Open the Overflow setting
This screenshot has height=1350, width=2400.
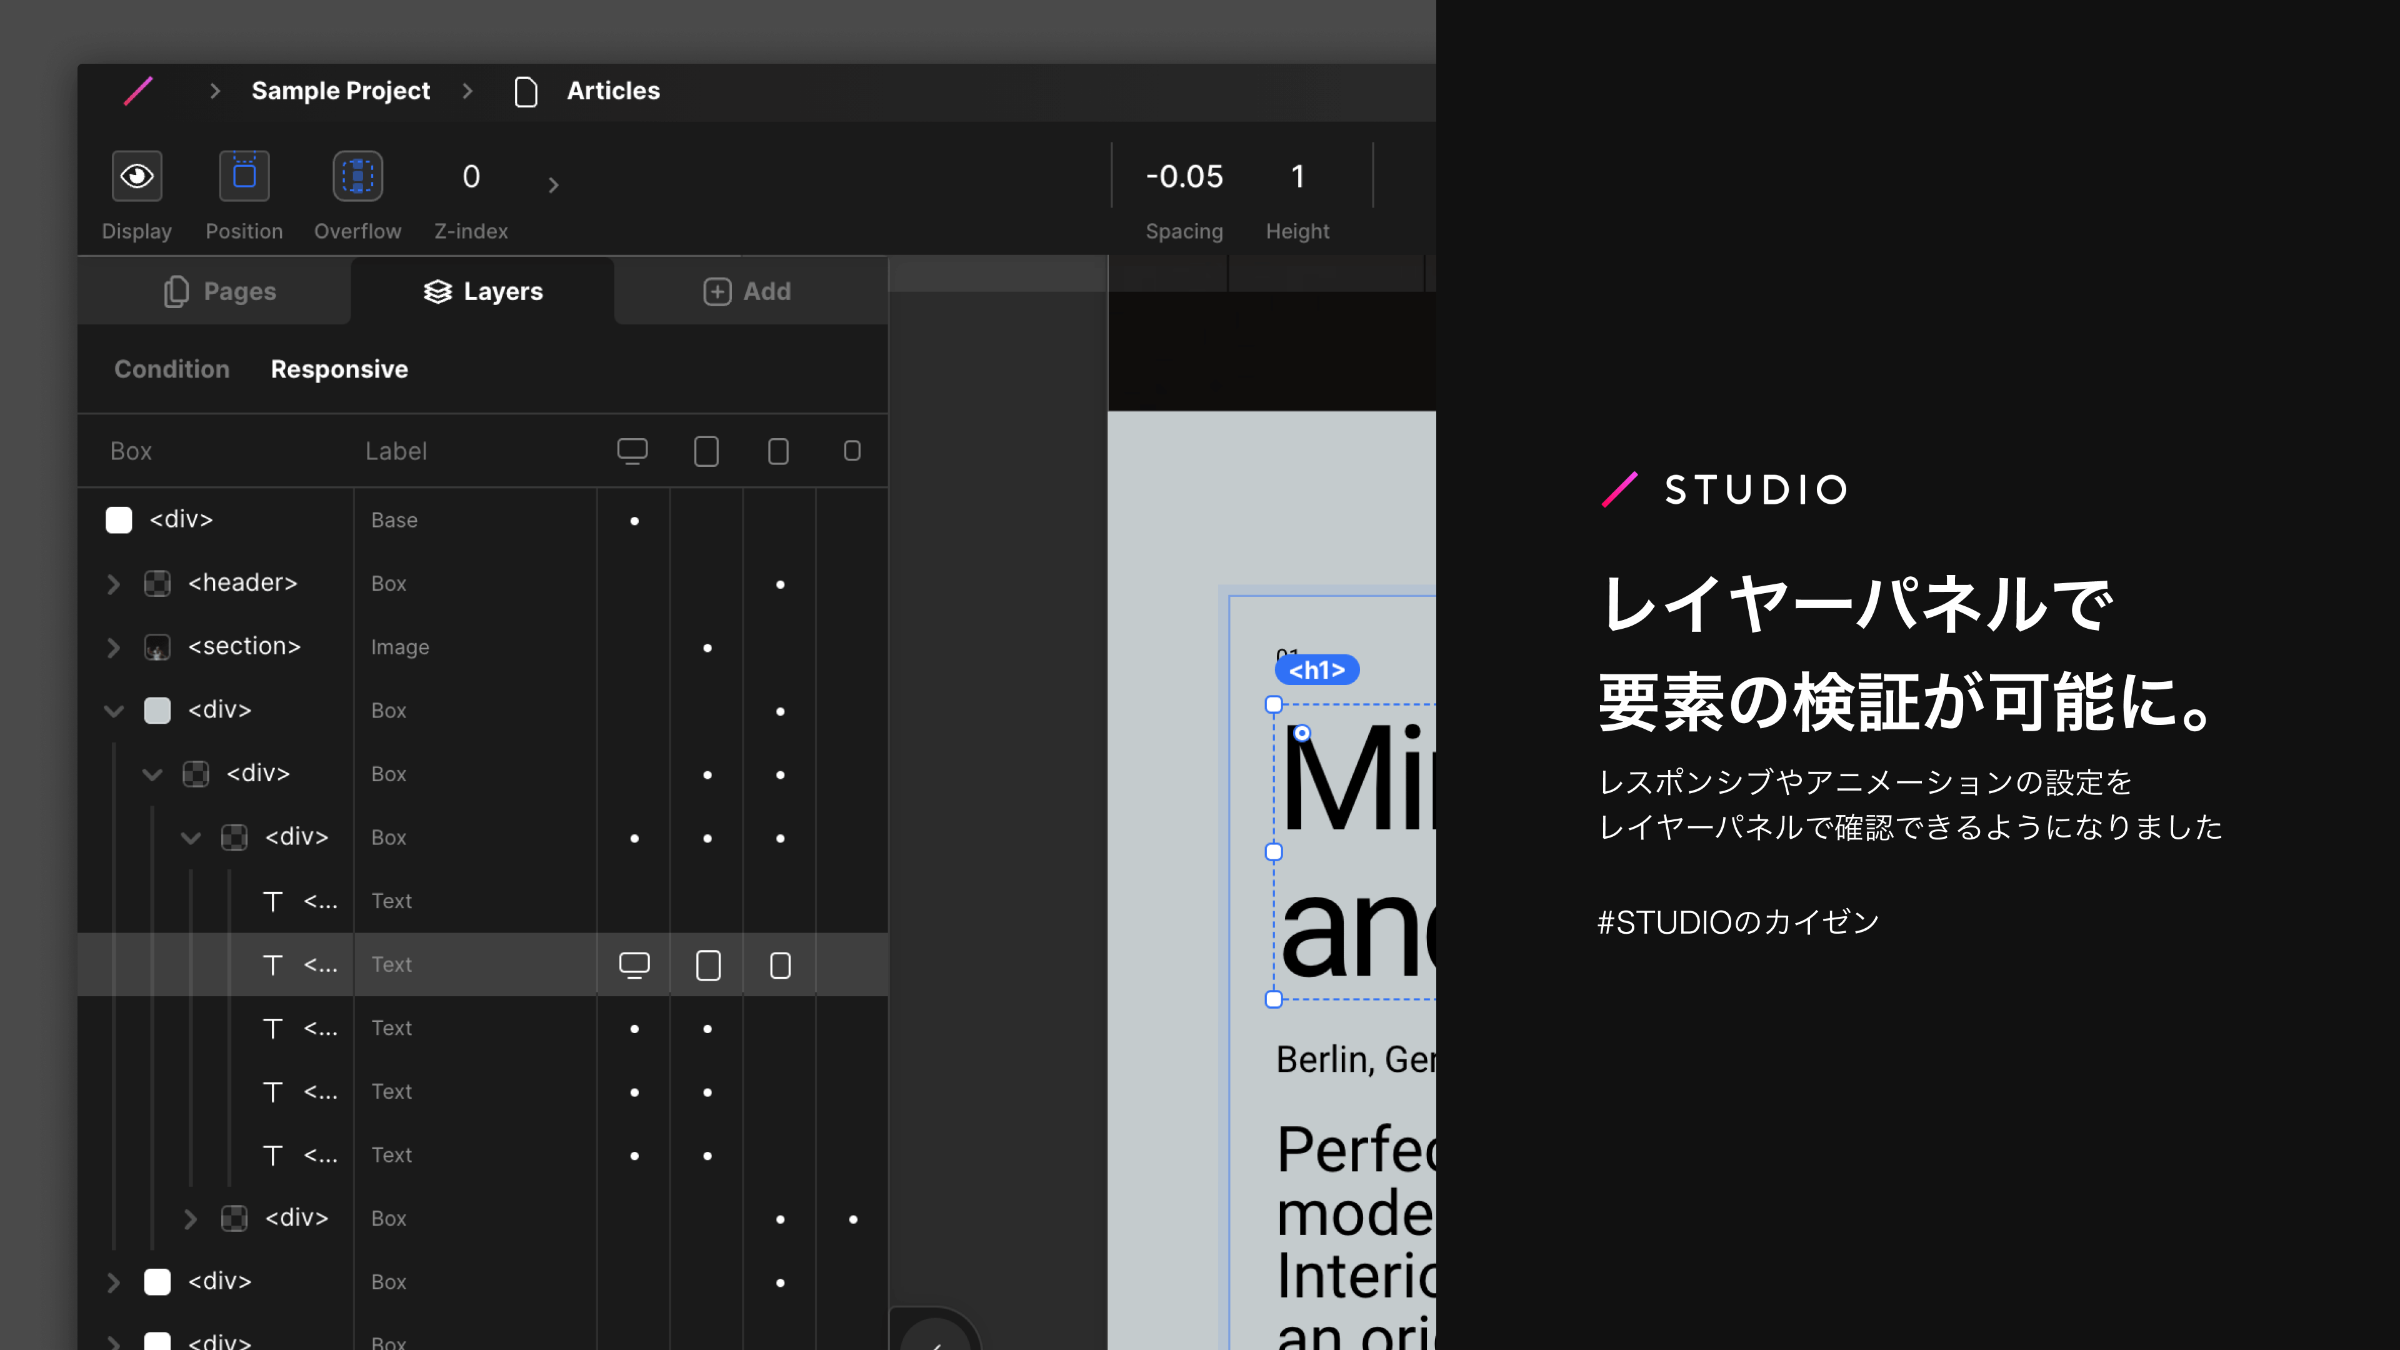358,177
